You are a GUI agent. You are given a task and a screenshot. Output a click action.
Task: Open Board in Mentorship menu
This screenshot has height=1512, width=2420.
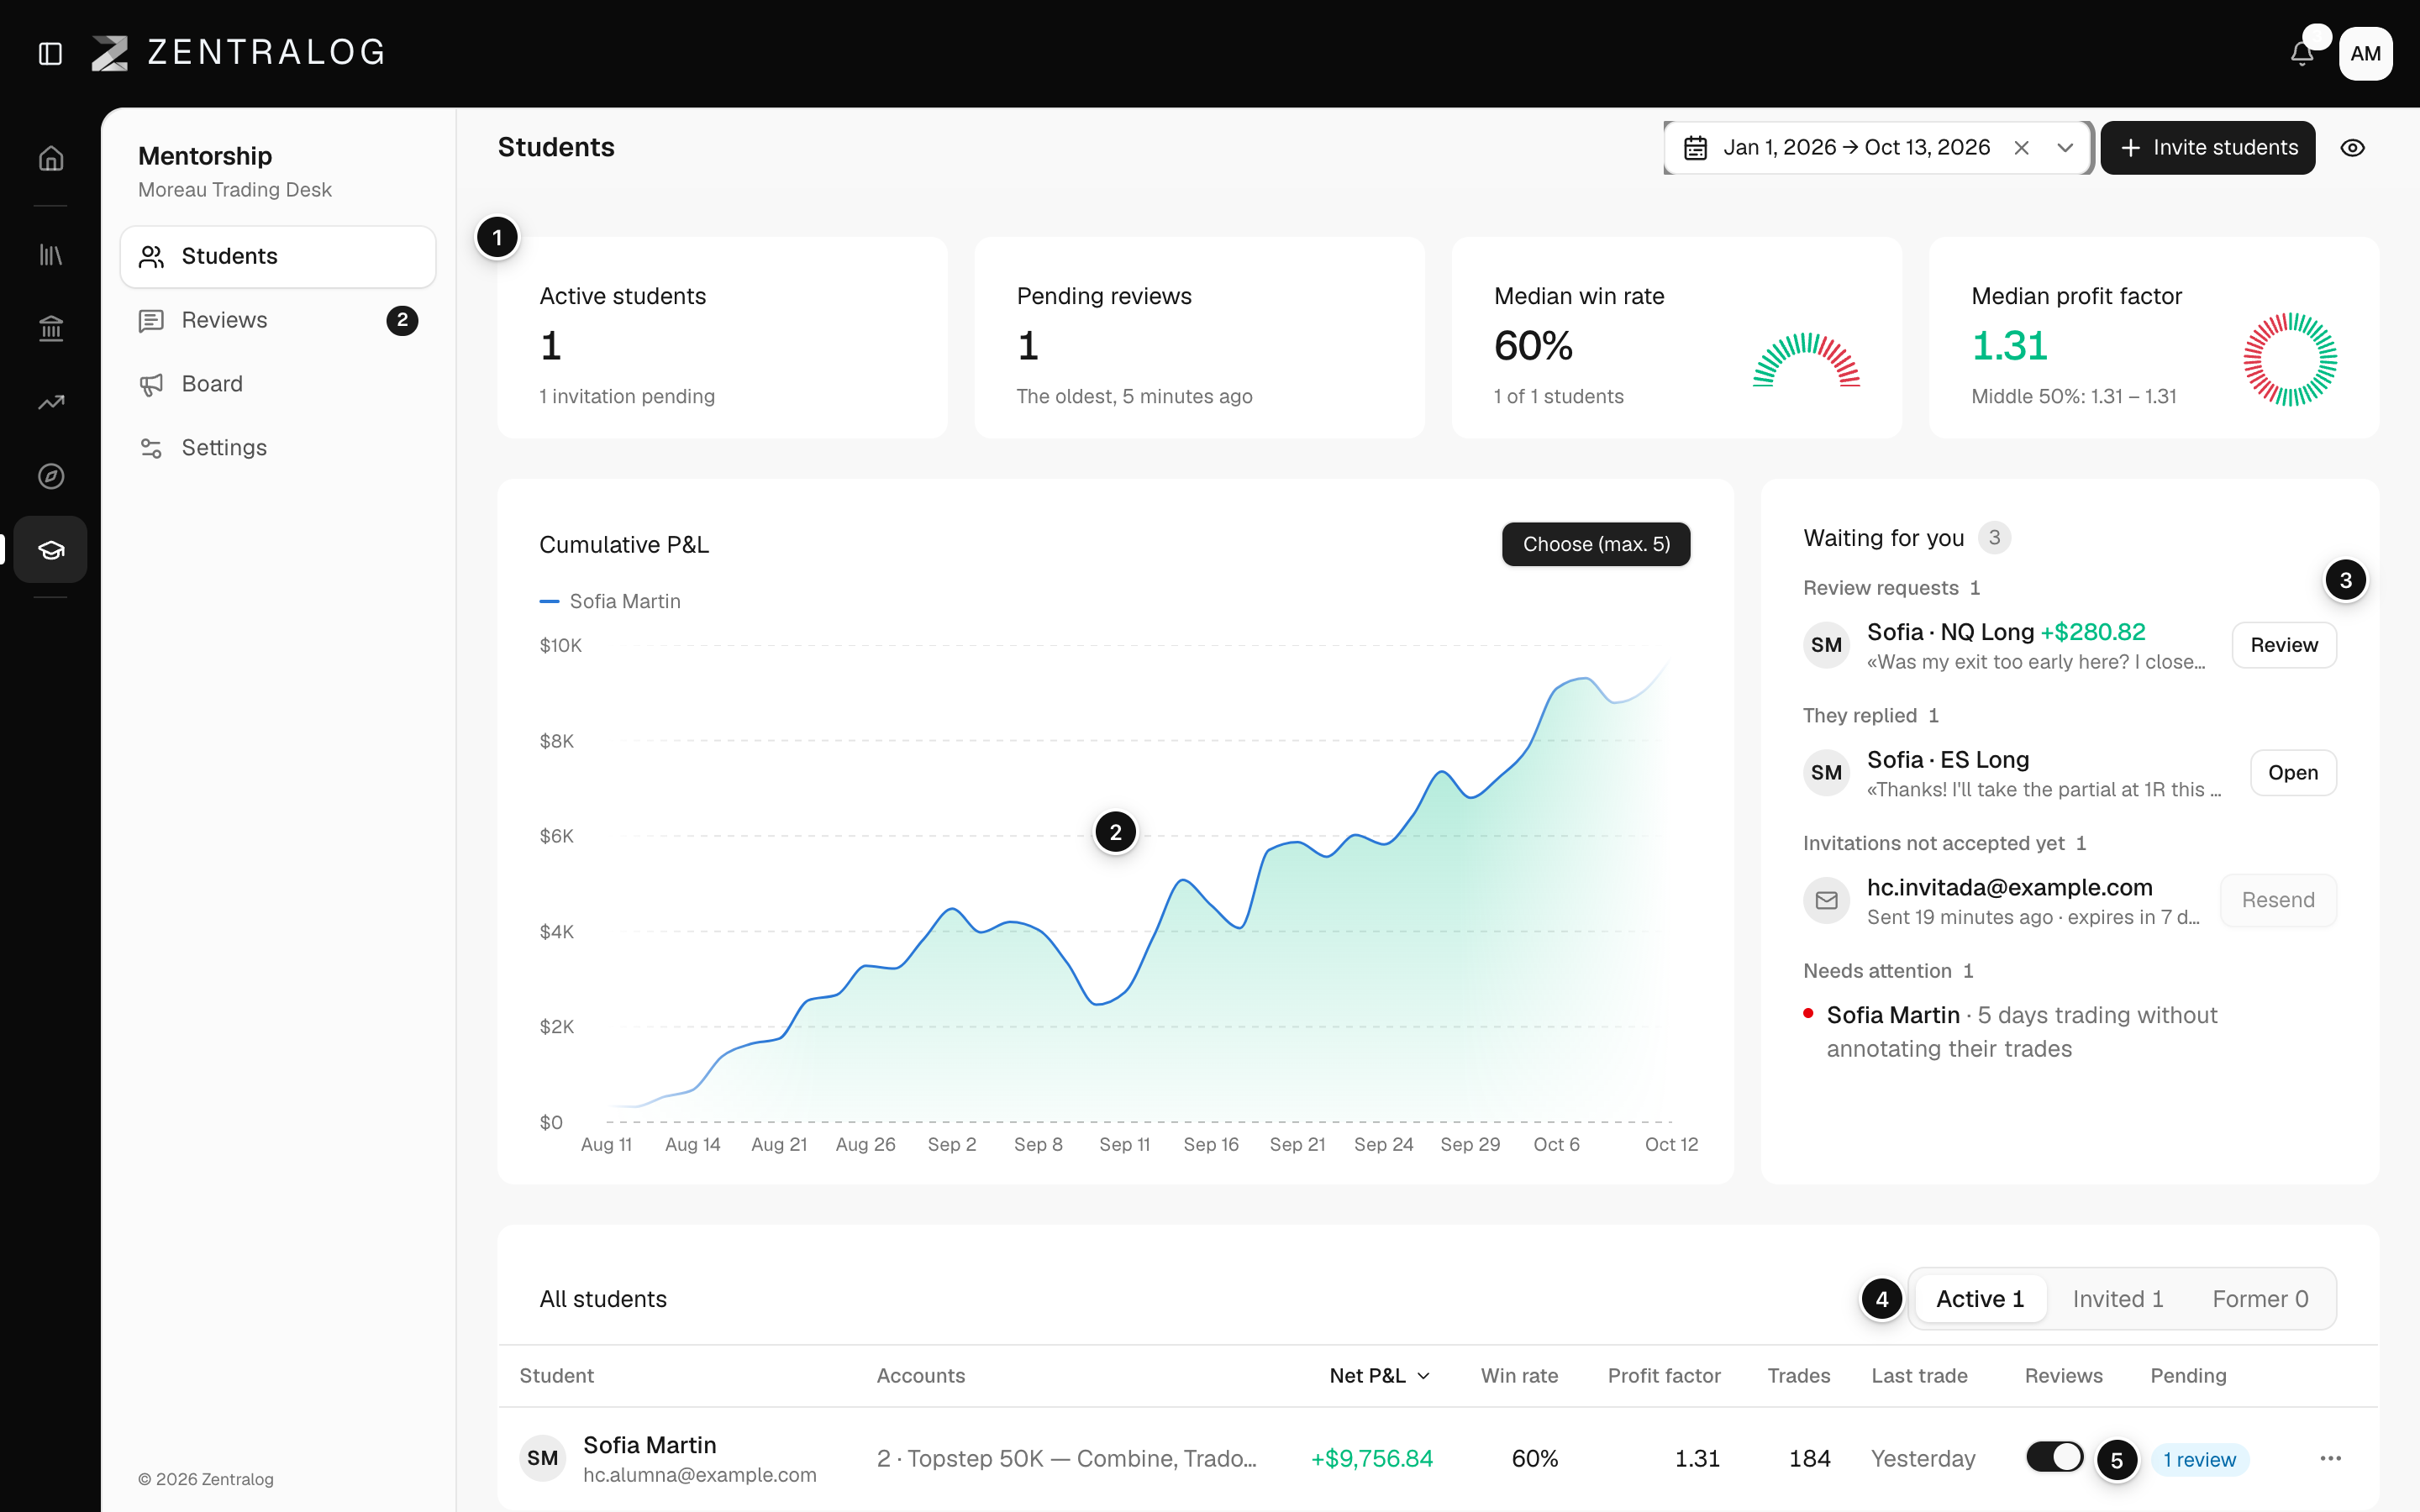278,384
